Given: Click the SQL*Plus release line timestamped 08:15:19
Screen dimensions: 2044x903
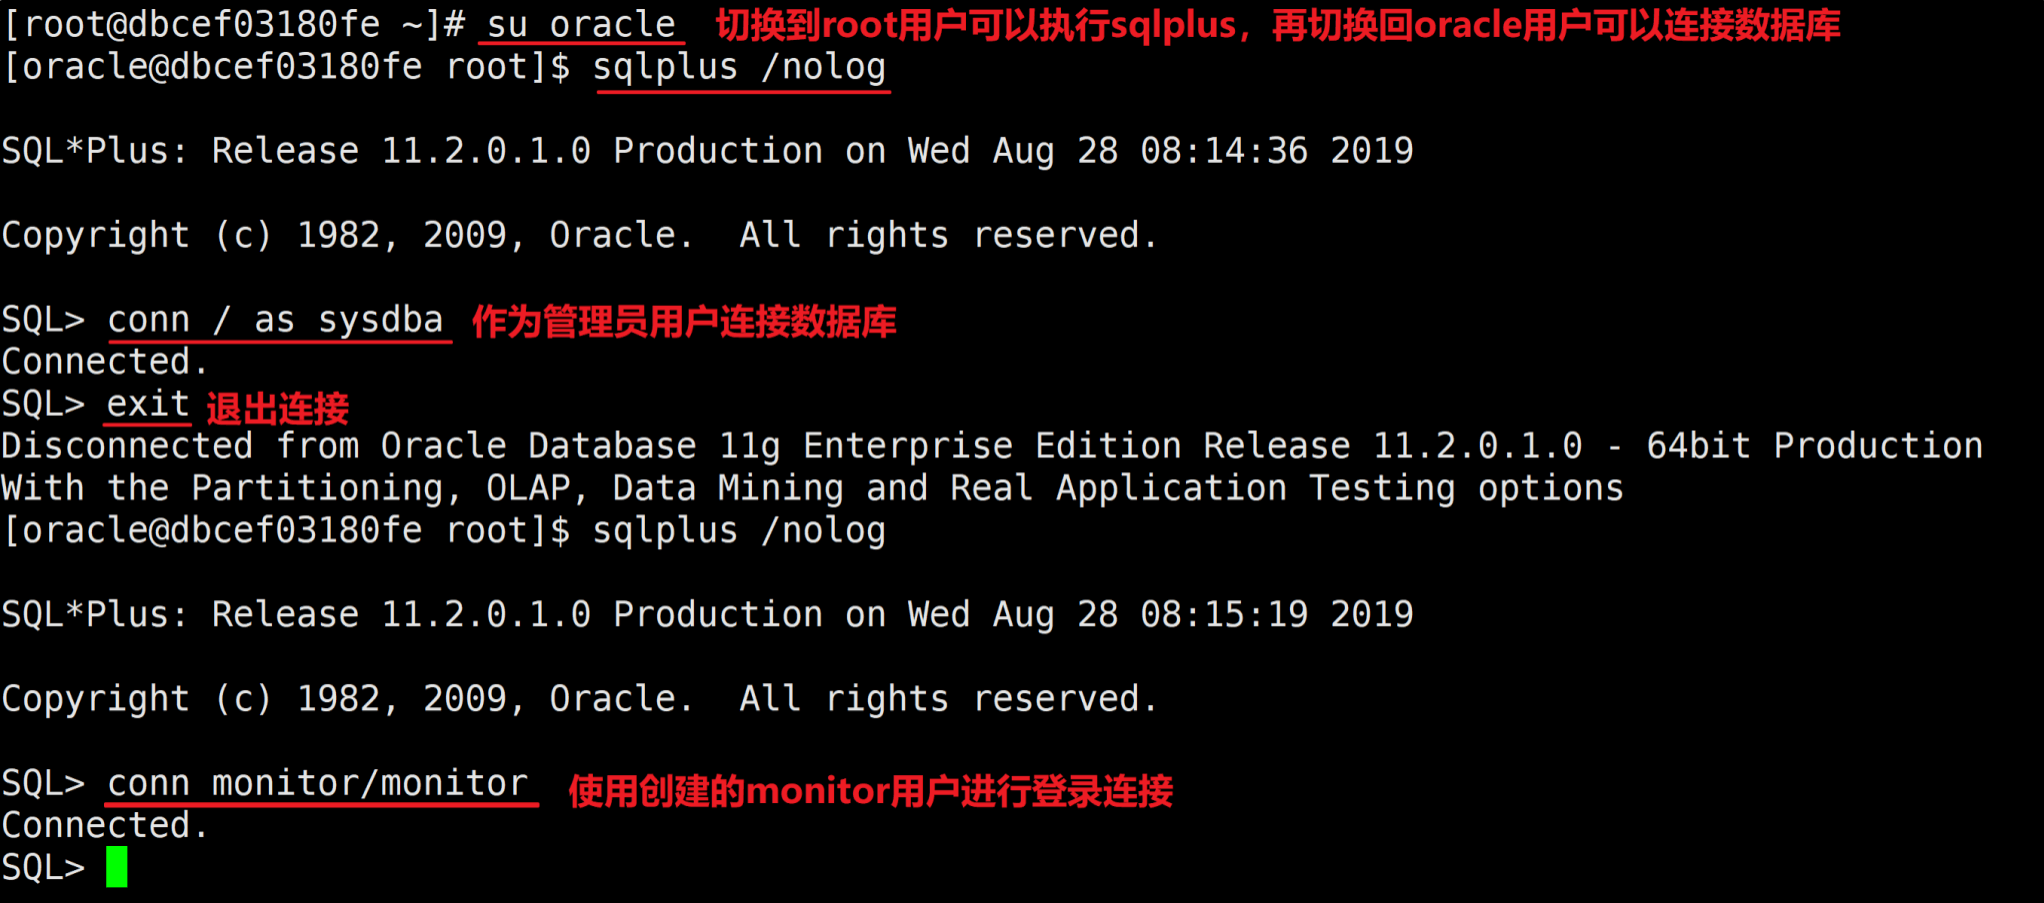Looking at the screenshot, I should coord(706,614).
